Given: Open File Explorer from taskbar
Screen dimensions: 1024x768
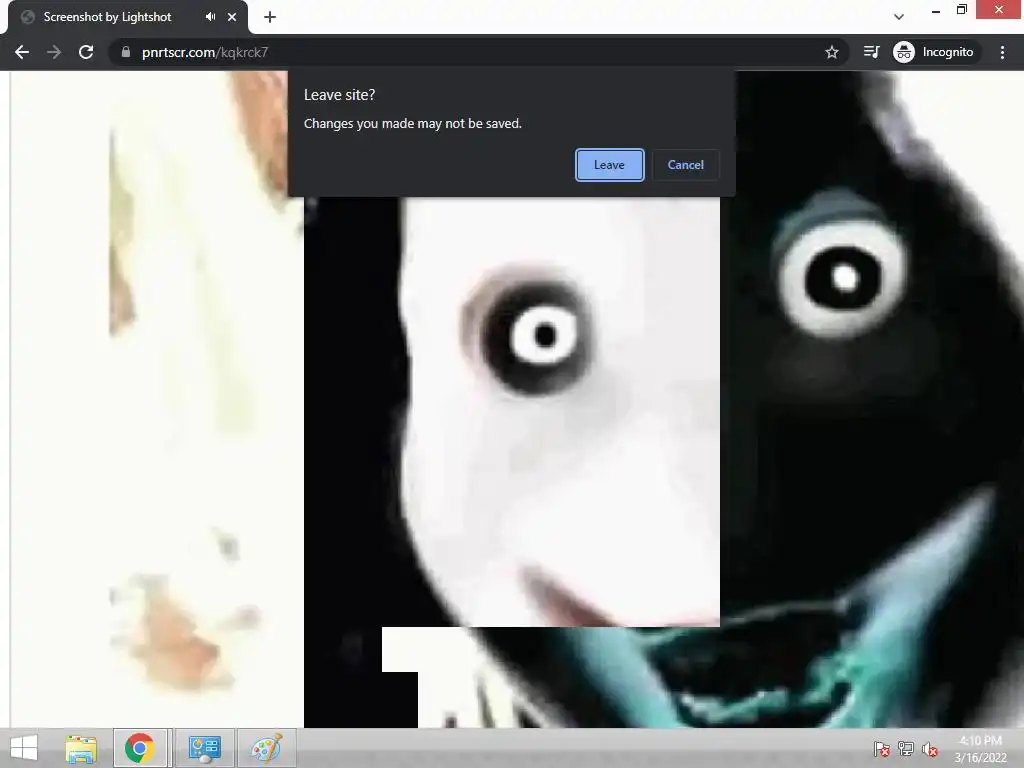Looking at the screenshot, I should (80, 748).
